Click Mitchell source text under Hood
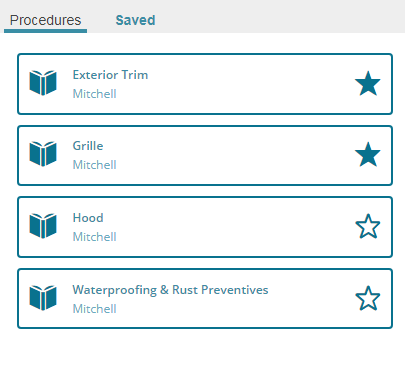Screen dimensions: 405x368 (x=95, y=237)
